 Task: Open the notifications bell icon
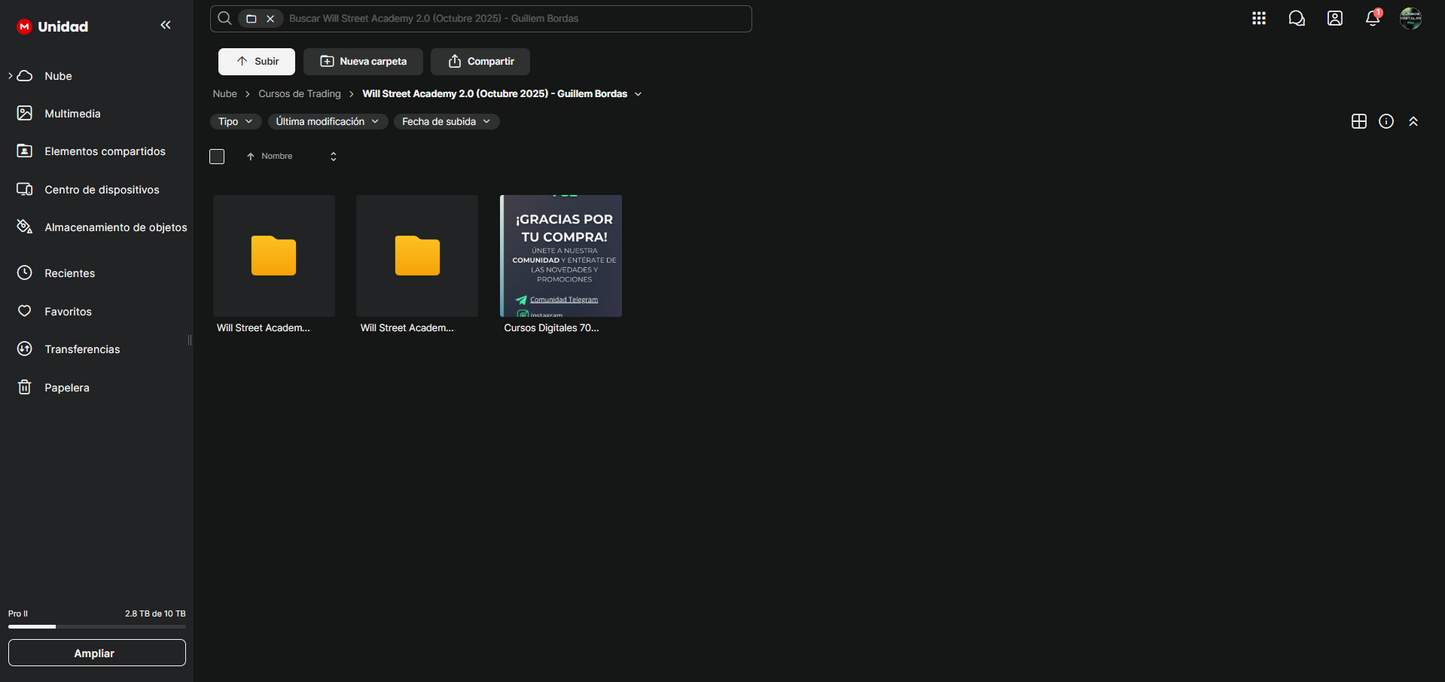[x=1373, y=18]
